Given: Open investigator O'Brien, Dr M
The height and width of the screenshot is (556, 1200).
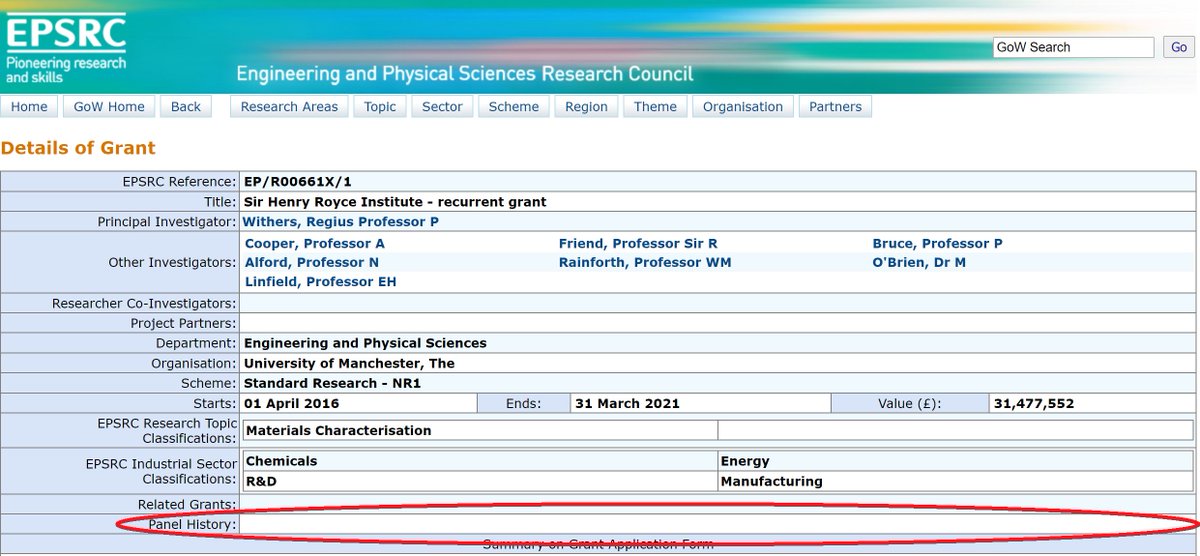Looking at the screenshot, I should [919, 263].
